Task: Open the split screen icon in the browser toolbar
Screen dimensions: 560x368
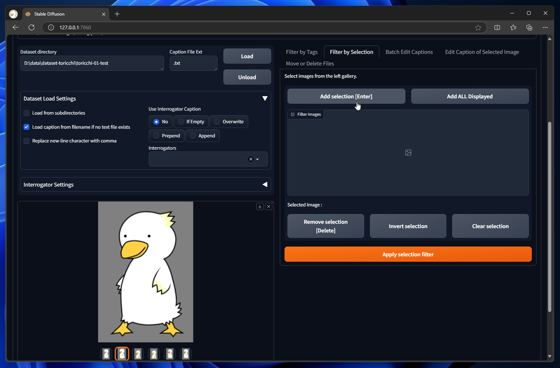Action: tap(497, 28)
